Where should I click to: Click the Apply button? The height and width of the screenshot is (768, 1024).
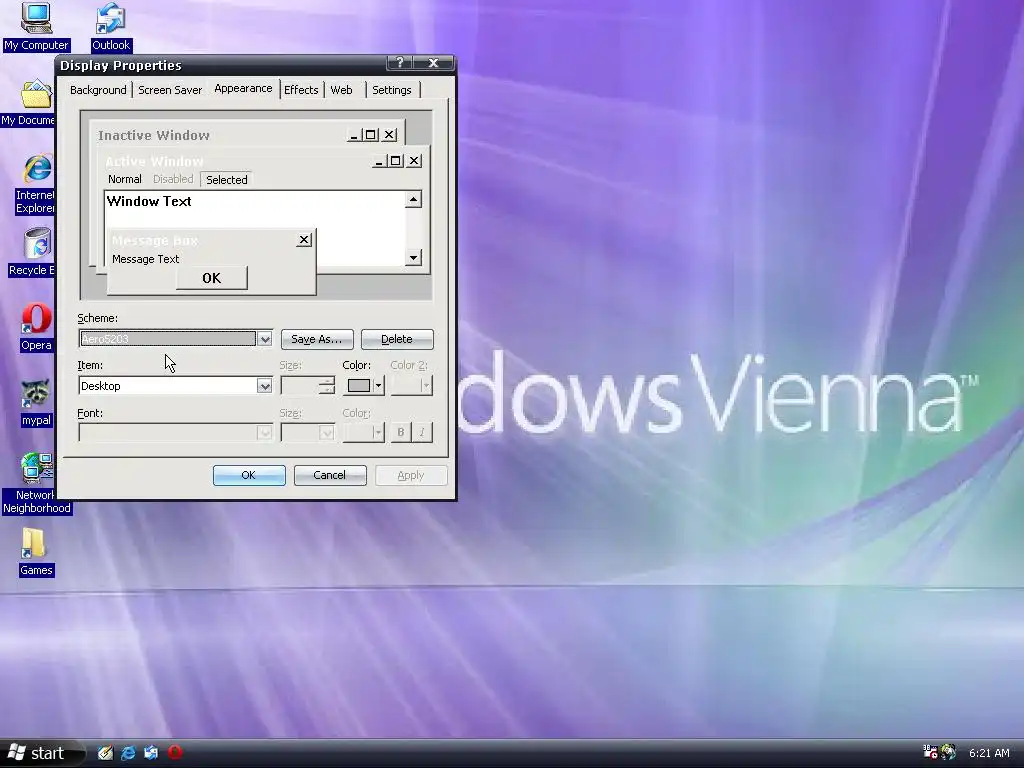(x=411, y=475)
